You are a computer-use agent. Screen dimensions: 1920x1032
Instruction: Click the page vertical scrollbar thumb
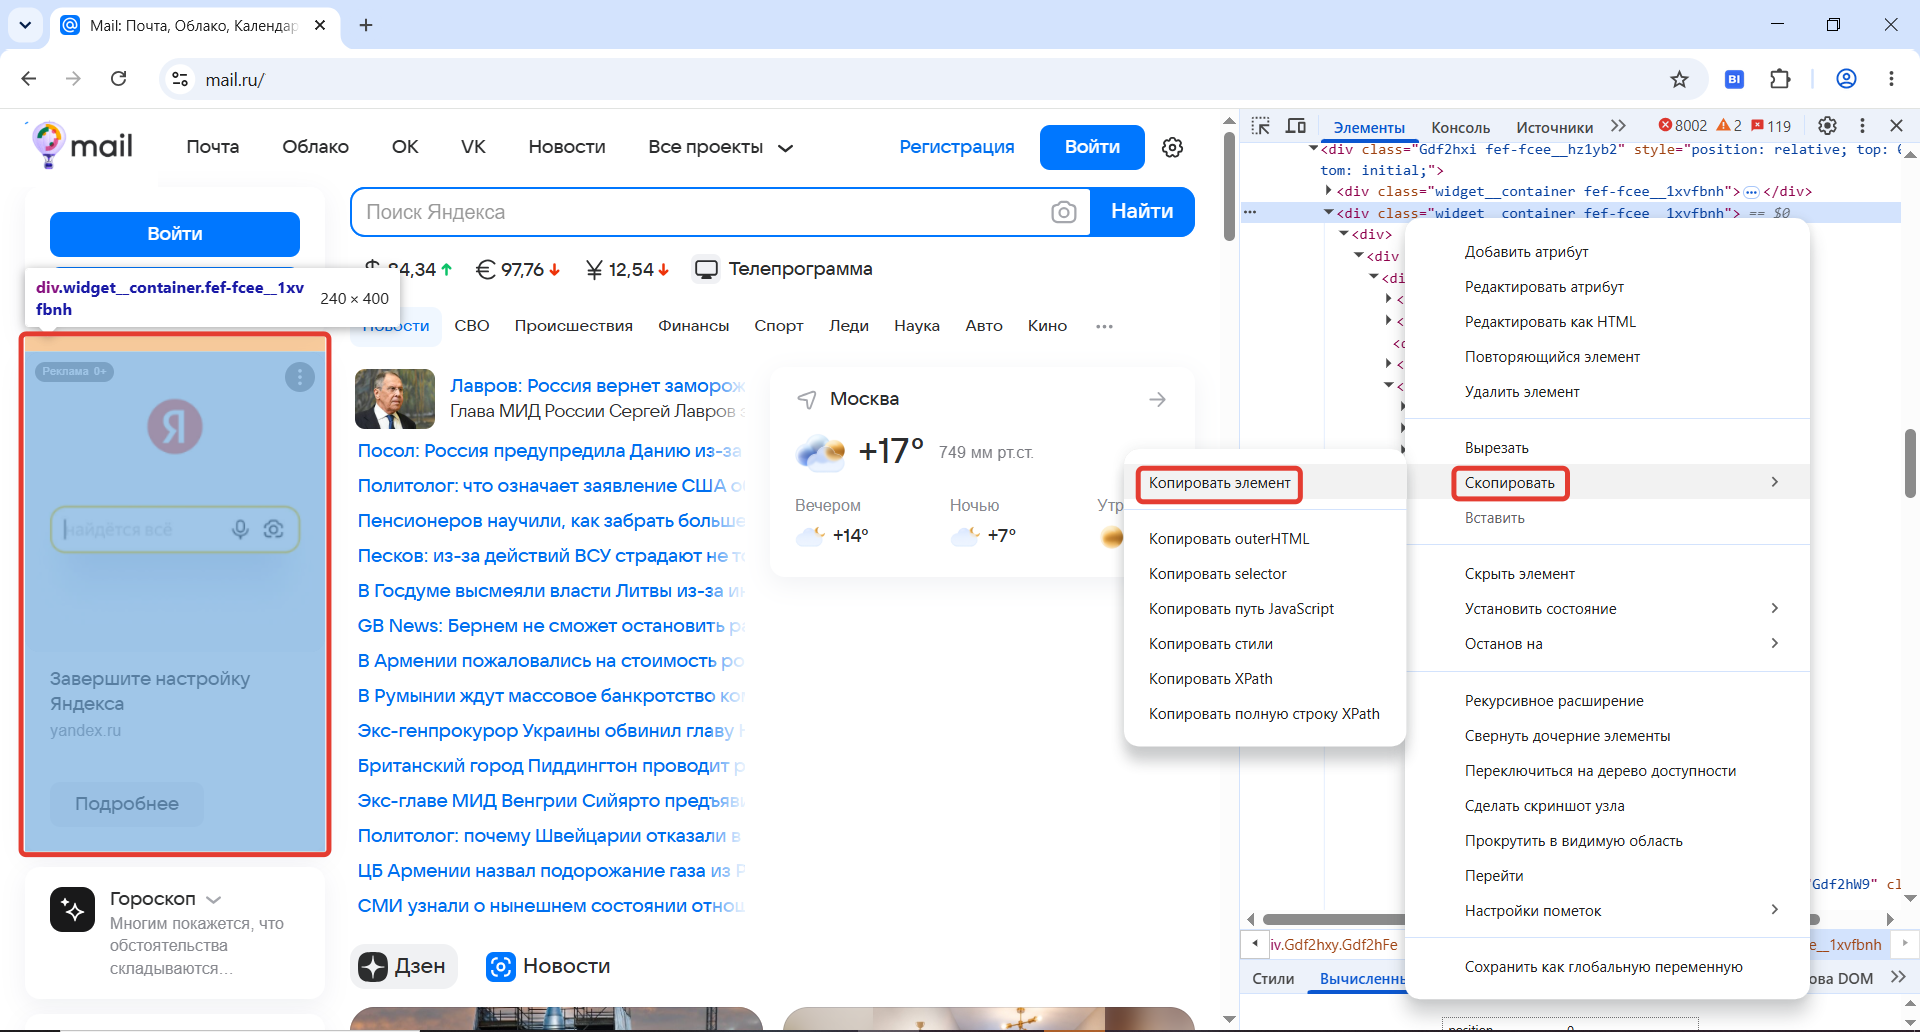pyautogui.click(x=1229, y=185)
